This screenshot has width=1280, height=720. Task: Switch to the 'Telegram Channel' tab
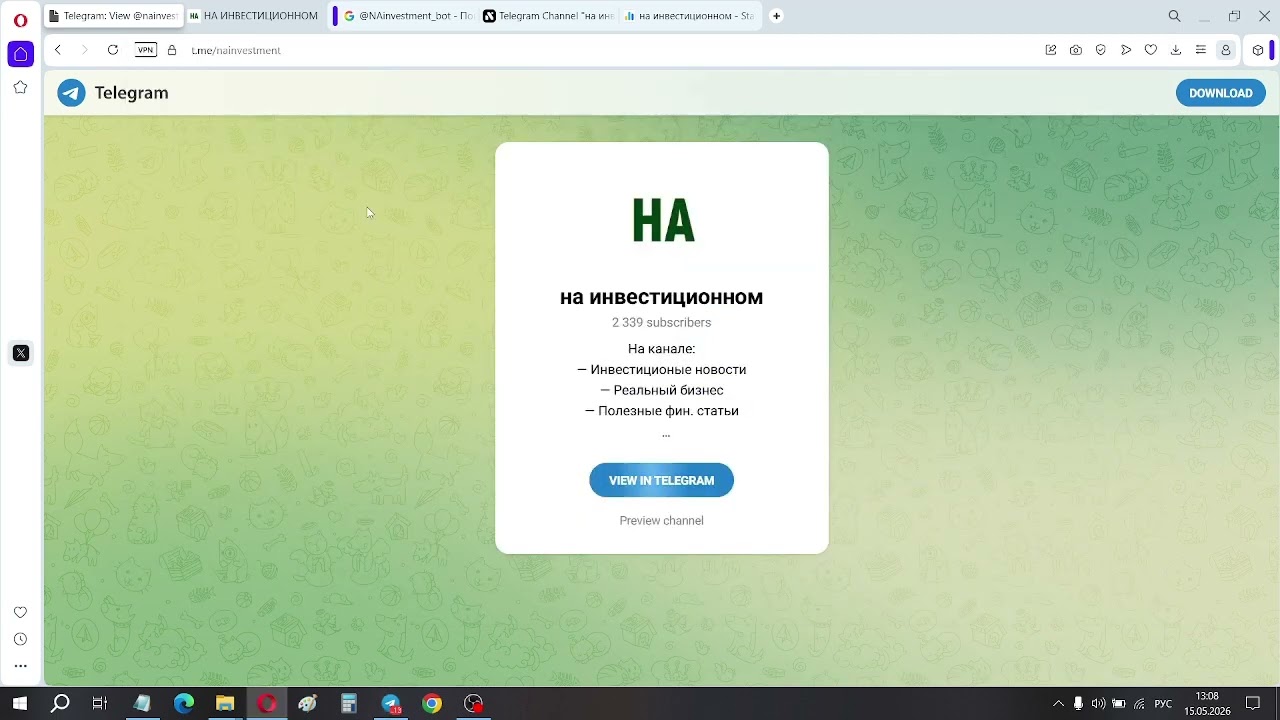548,16
